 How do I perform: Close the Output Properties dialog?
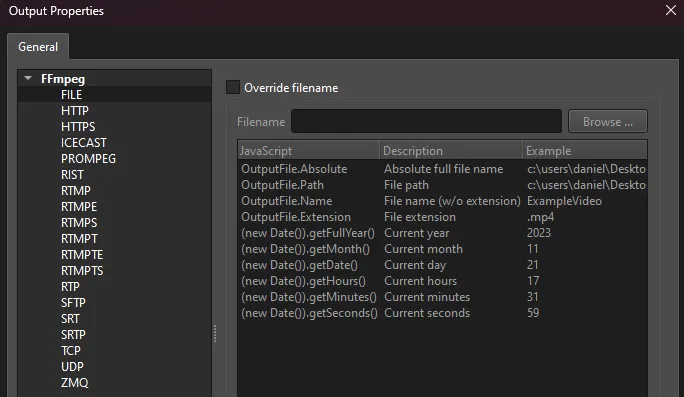point(671,10)
